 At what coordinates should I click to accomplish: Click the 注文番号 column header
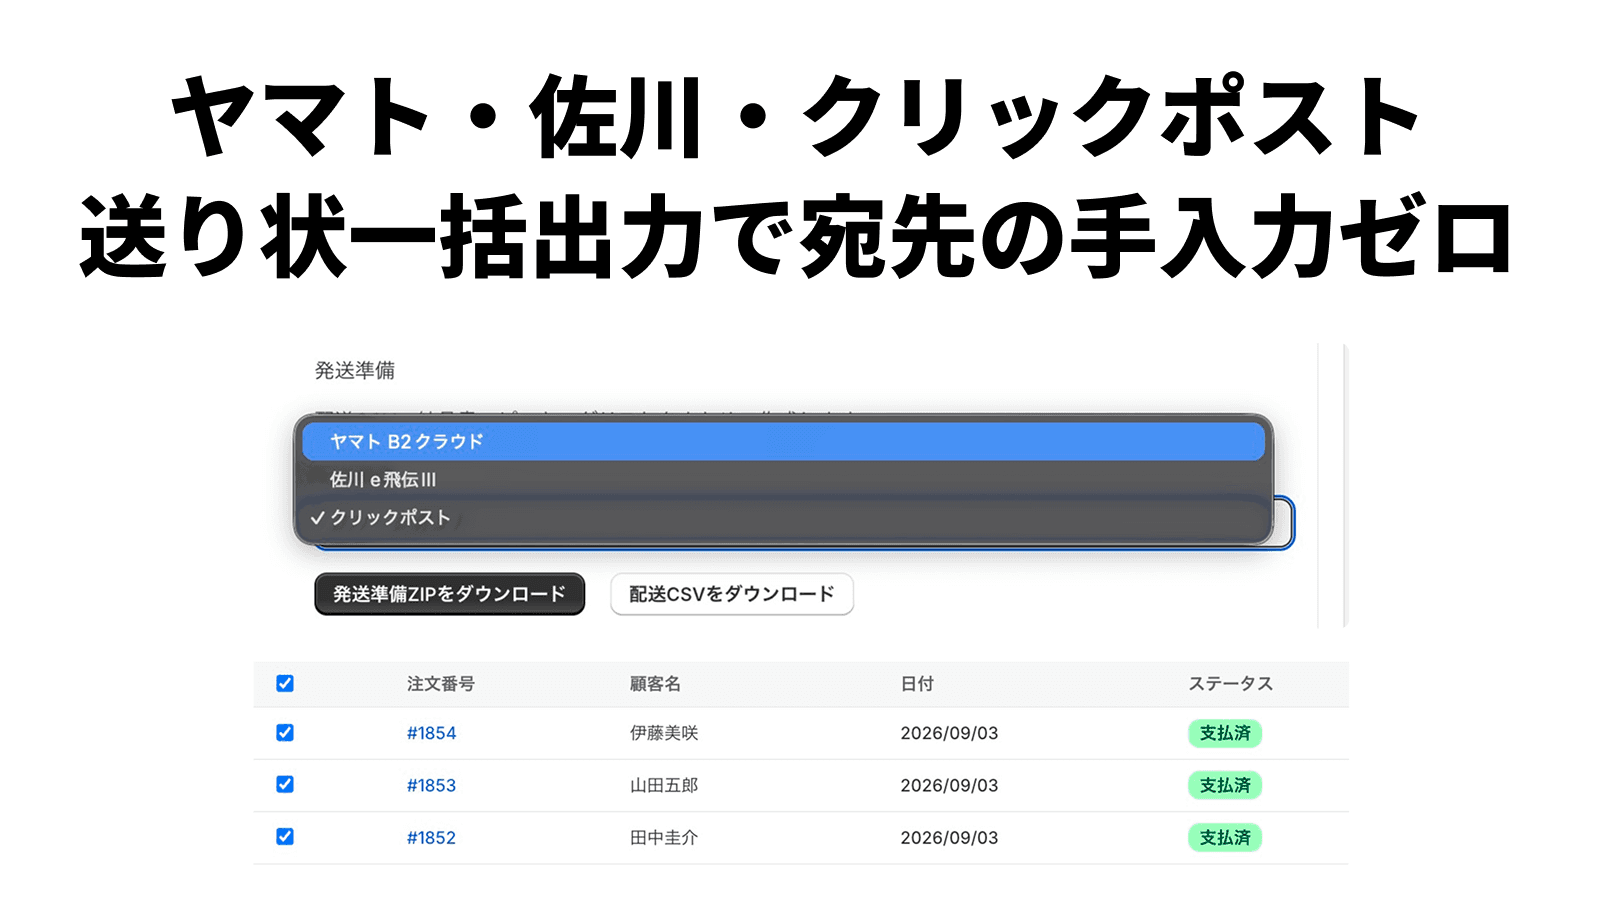click(x=440, y=684)
